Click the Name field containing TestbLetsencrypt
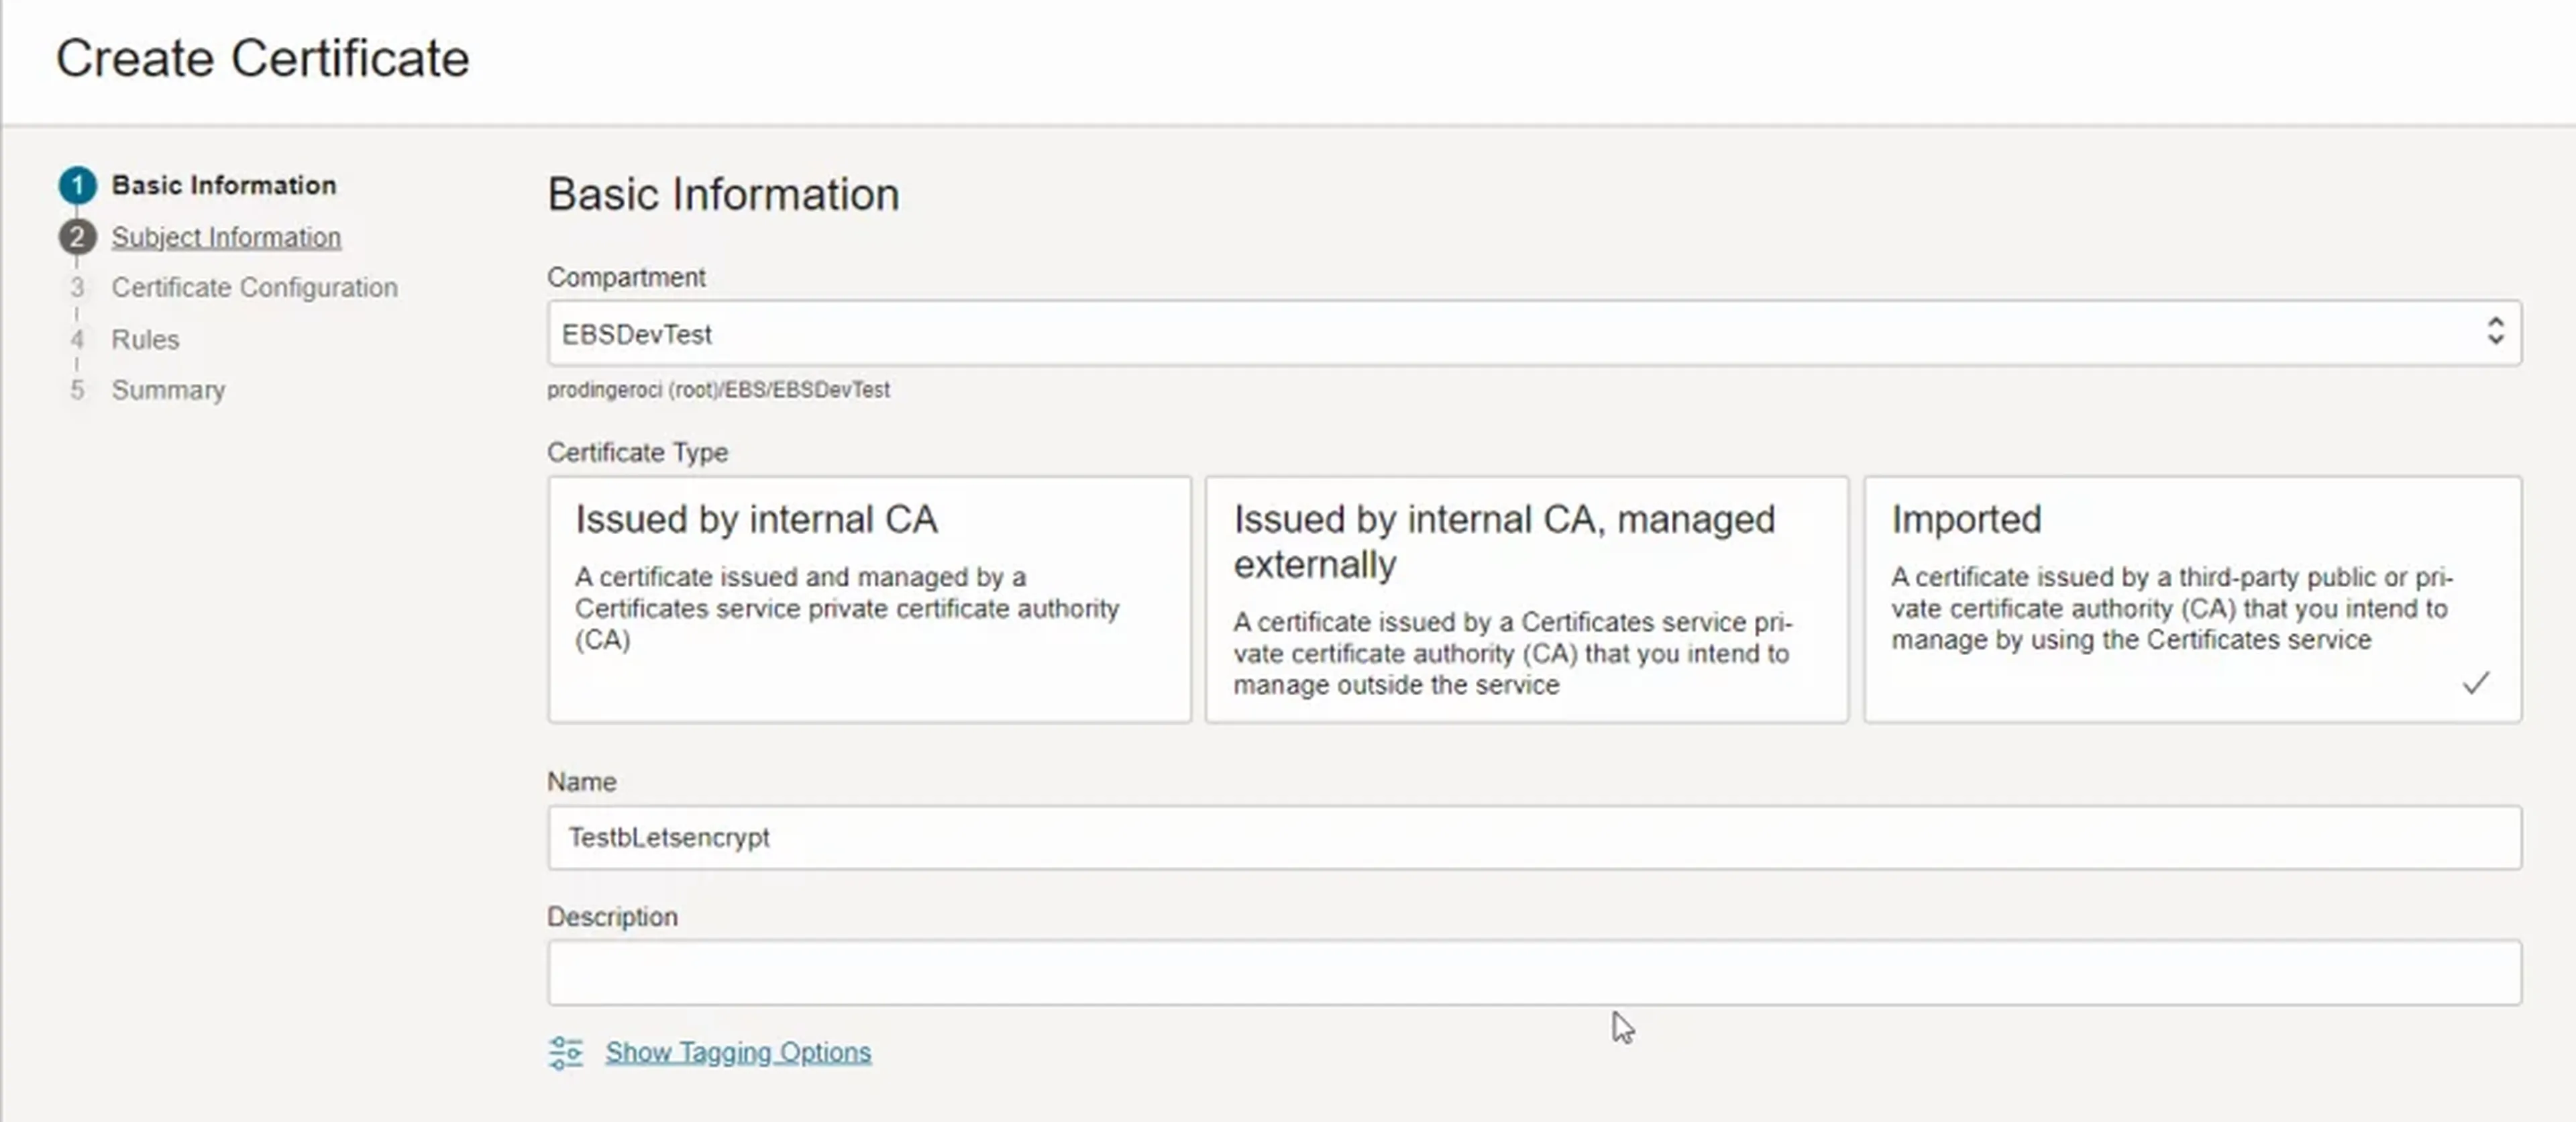 click(1534, 837)
